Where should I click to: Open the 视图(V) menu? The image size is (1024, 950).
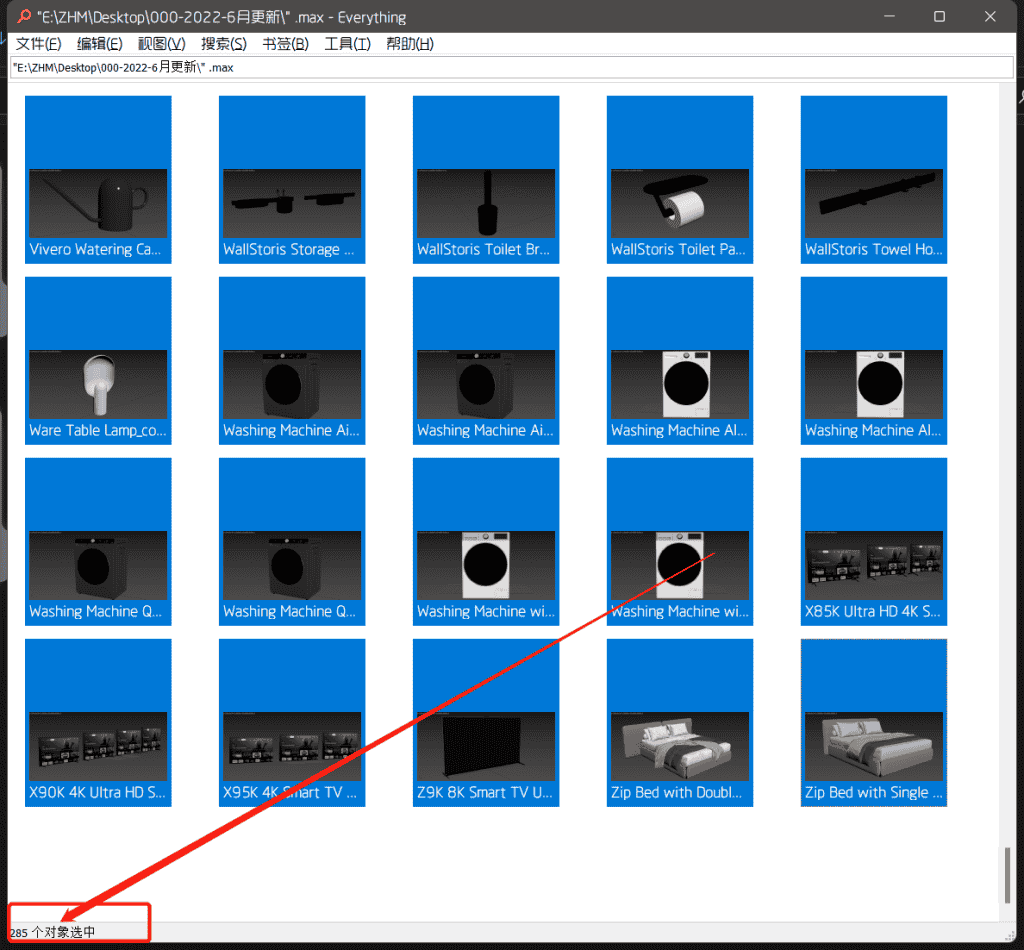161,44
